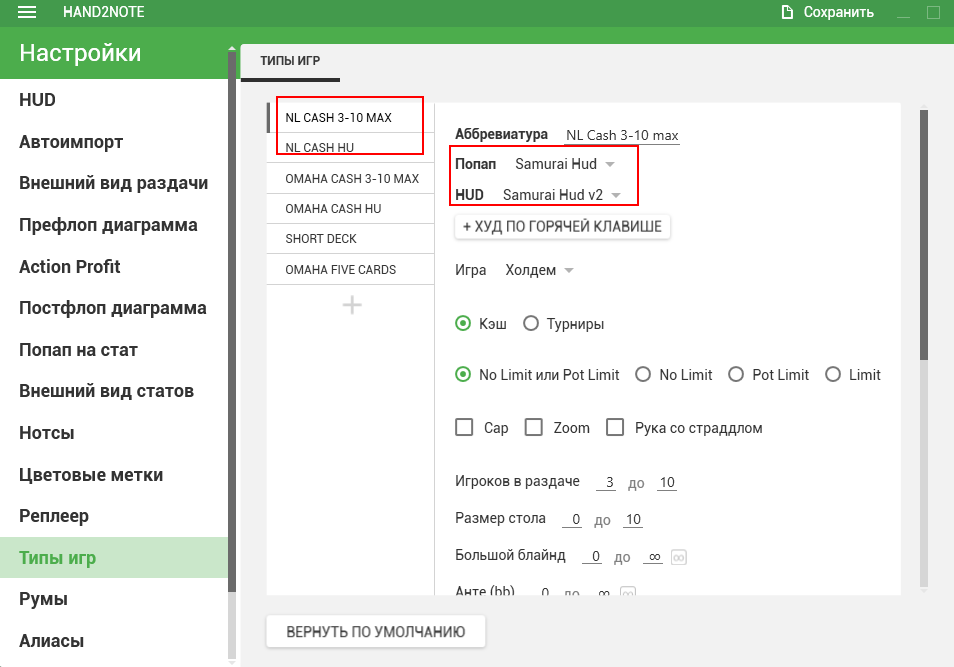The width and height of the screenshot is (954, 667).
Task: Edit Большой блайнд maximum field
Action: tap(653, 556)
